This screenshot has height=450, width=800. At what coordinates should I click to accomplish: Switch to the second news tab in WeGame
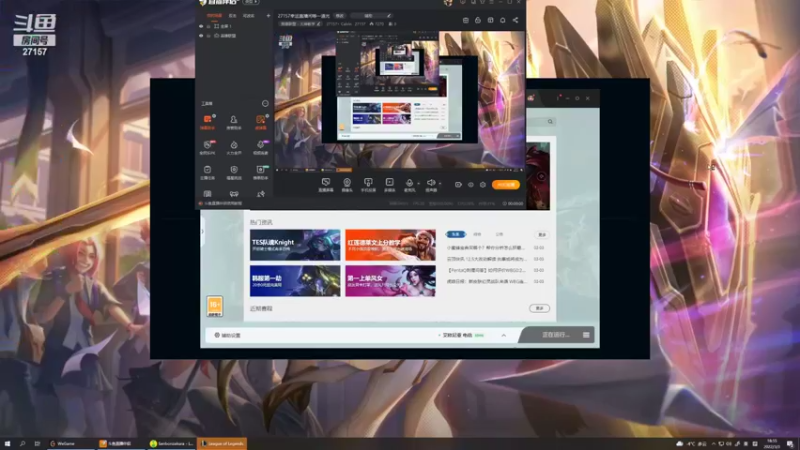click(477, 234)
